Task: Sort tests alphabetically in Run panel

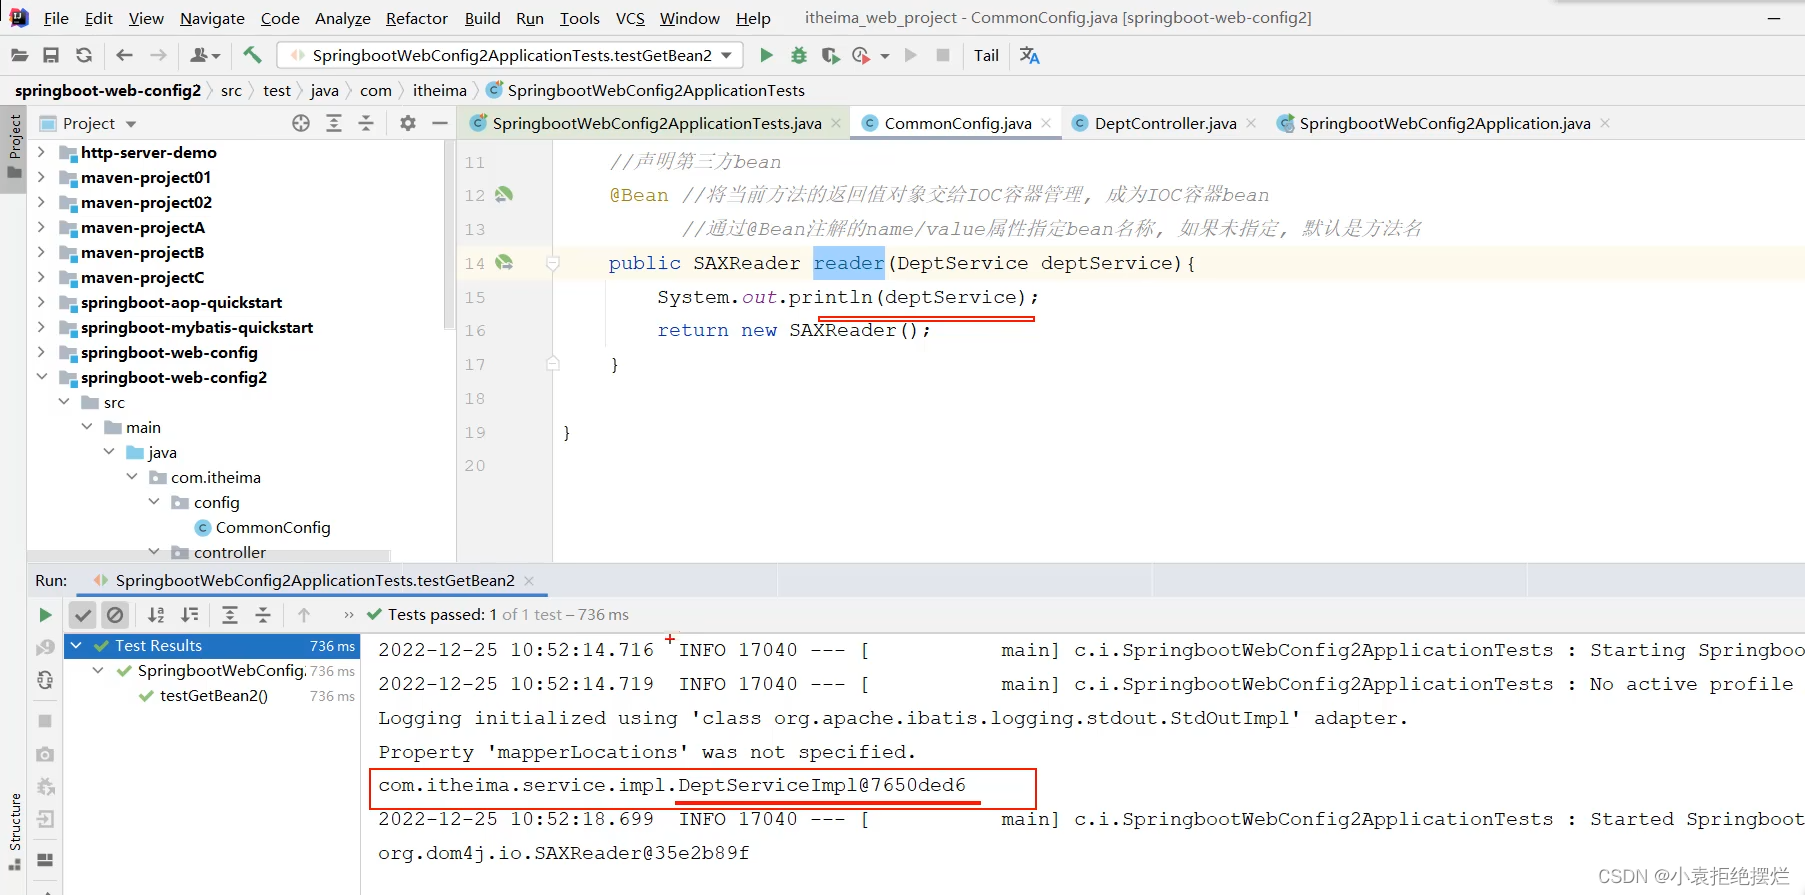Action: pos(156,615)
